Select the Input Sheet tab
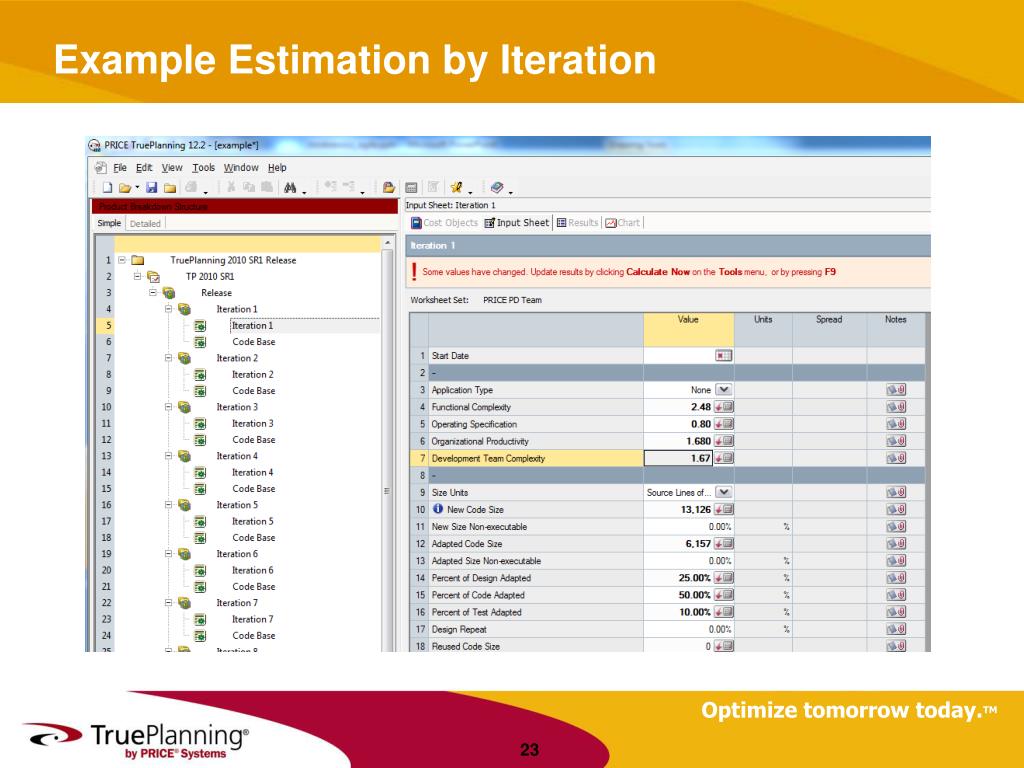 [x=517, y=223]
